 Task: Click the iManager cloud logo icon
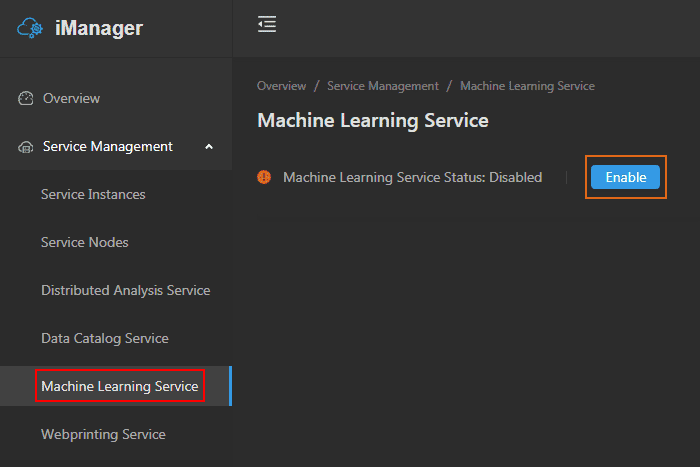click(x=31, y=28)
